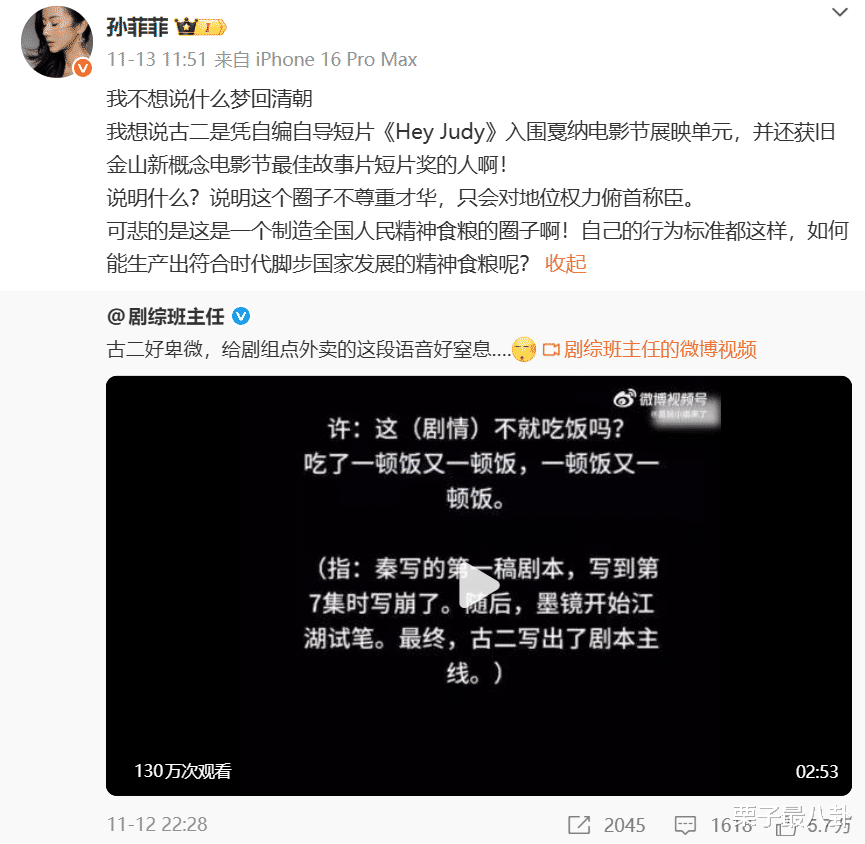Click the 02:53 video duration label
Image resolution: width=865 pixels, height=844 pixels.
(x=816, y=771)
